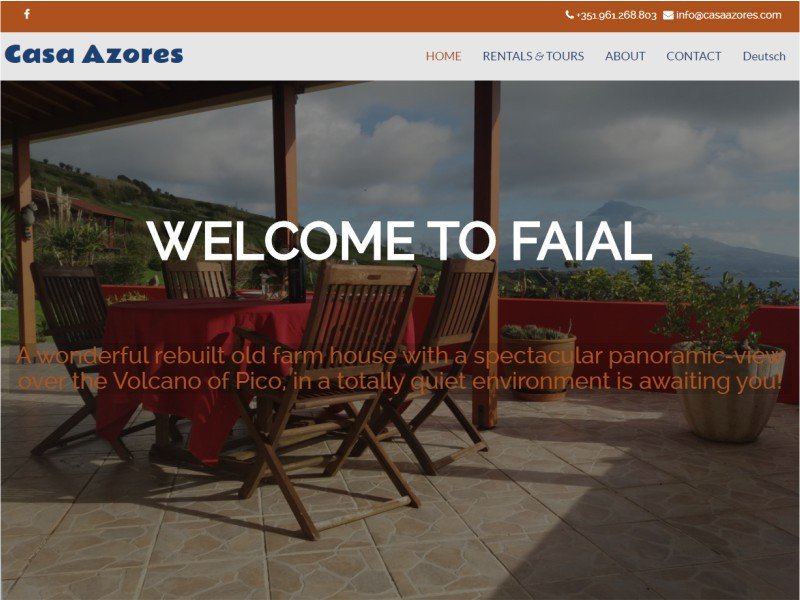Click the envelope mail icon
Screen dimensions: 800x600
point(668,15)
